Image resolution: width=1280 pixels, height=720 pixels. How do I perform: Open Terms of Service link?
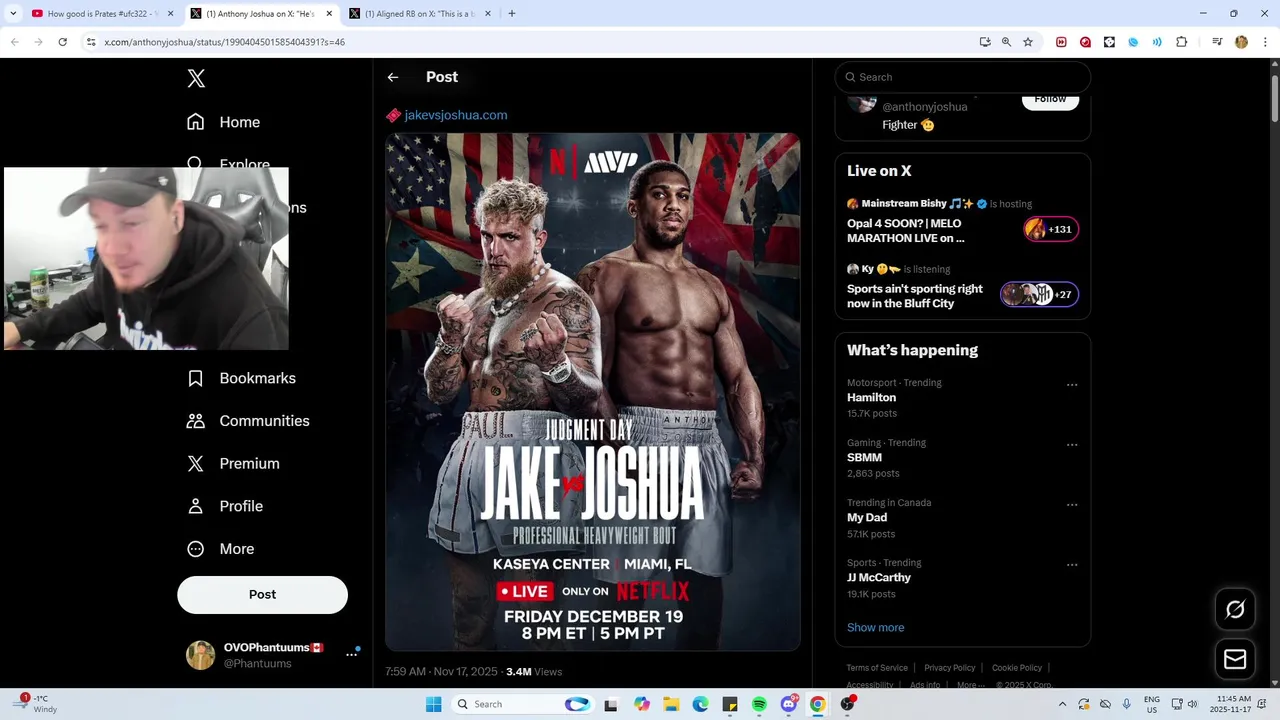coord(877,668)
